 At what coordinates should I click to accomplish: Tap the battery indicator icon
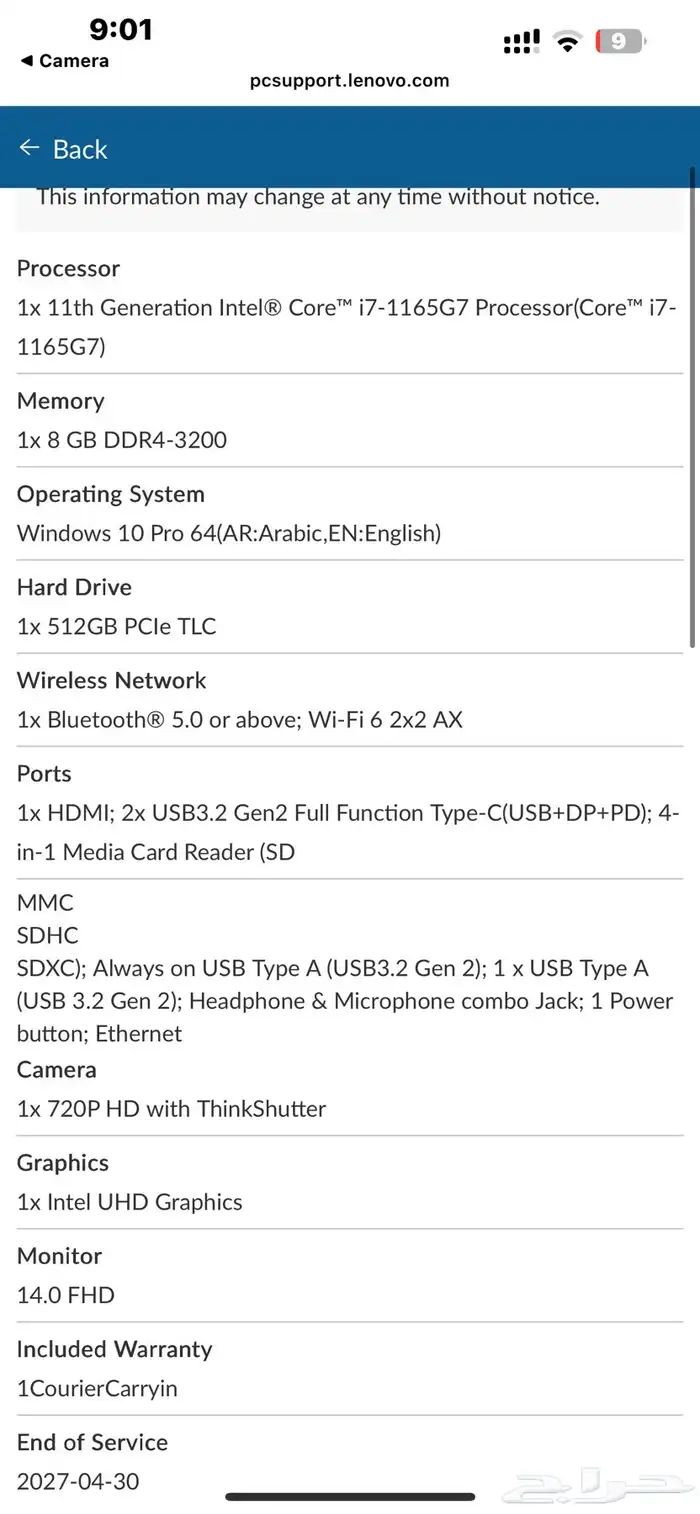click(x=620, y=42)
